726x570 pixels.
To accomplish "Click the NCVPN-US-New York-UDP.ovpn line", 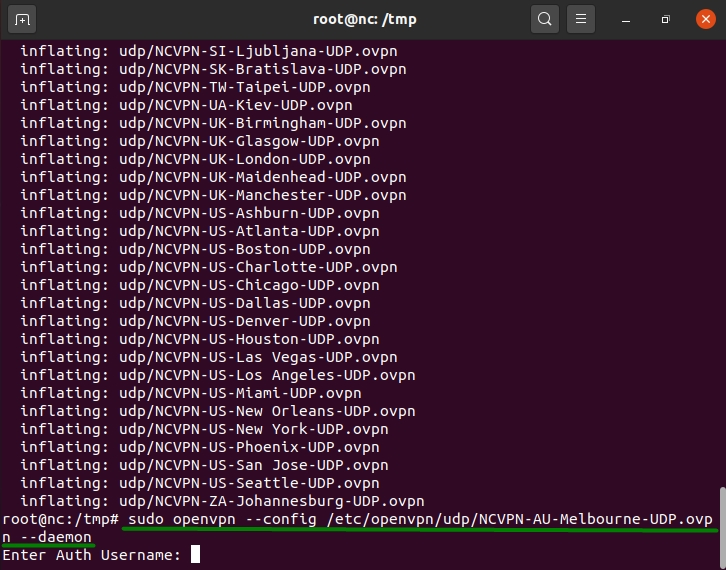I will [204, 429].
